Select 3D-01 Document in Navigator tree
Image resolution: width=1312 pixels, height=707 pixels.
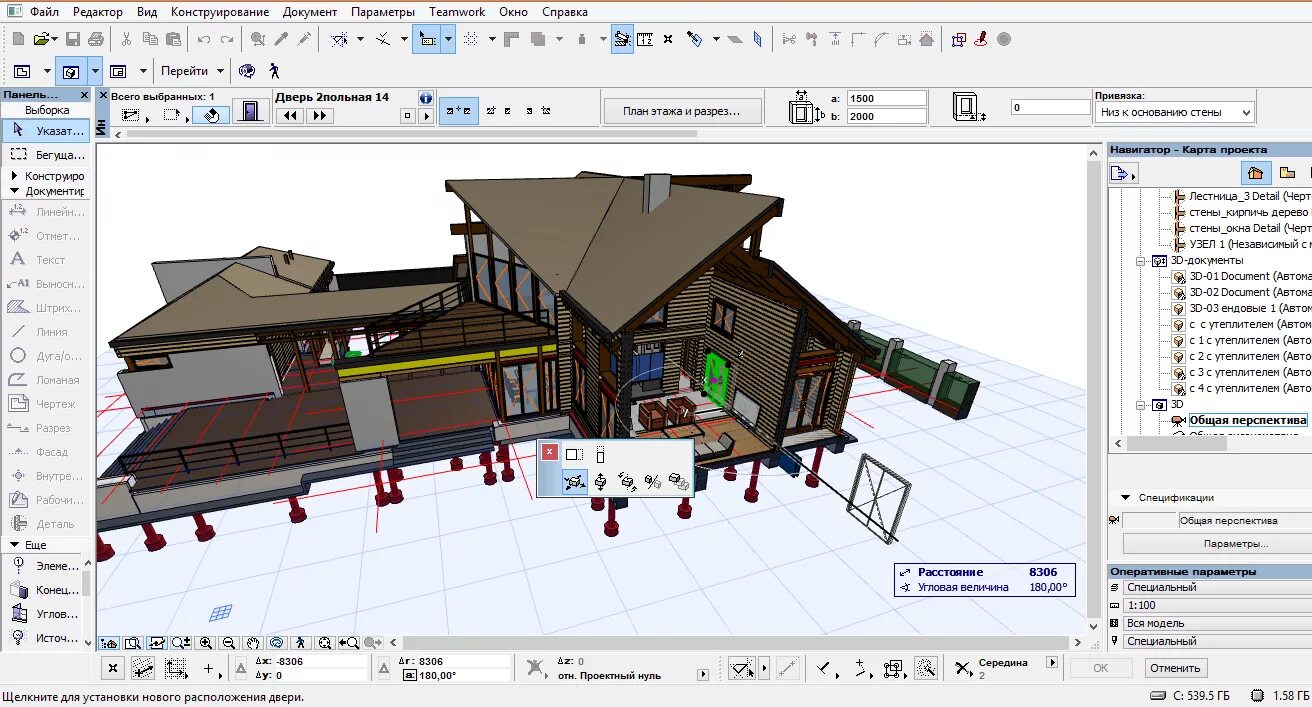click(x=1248, y=276)
